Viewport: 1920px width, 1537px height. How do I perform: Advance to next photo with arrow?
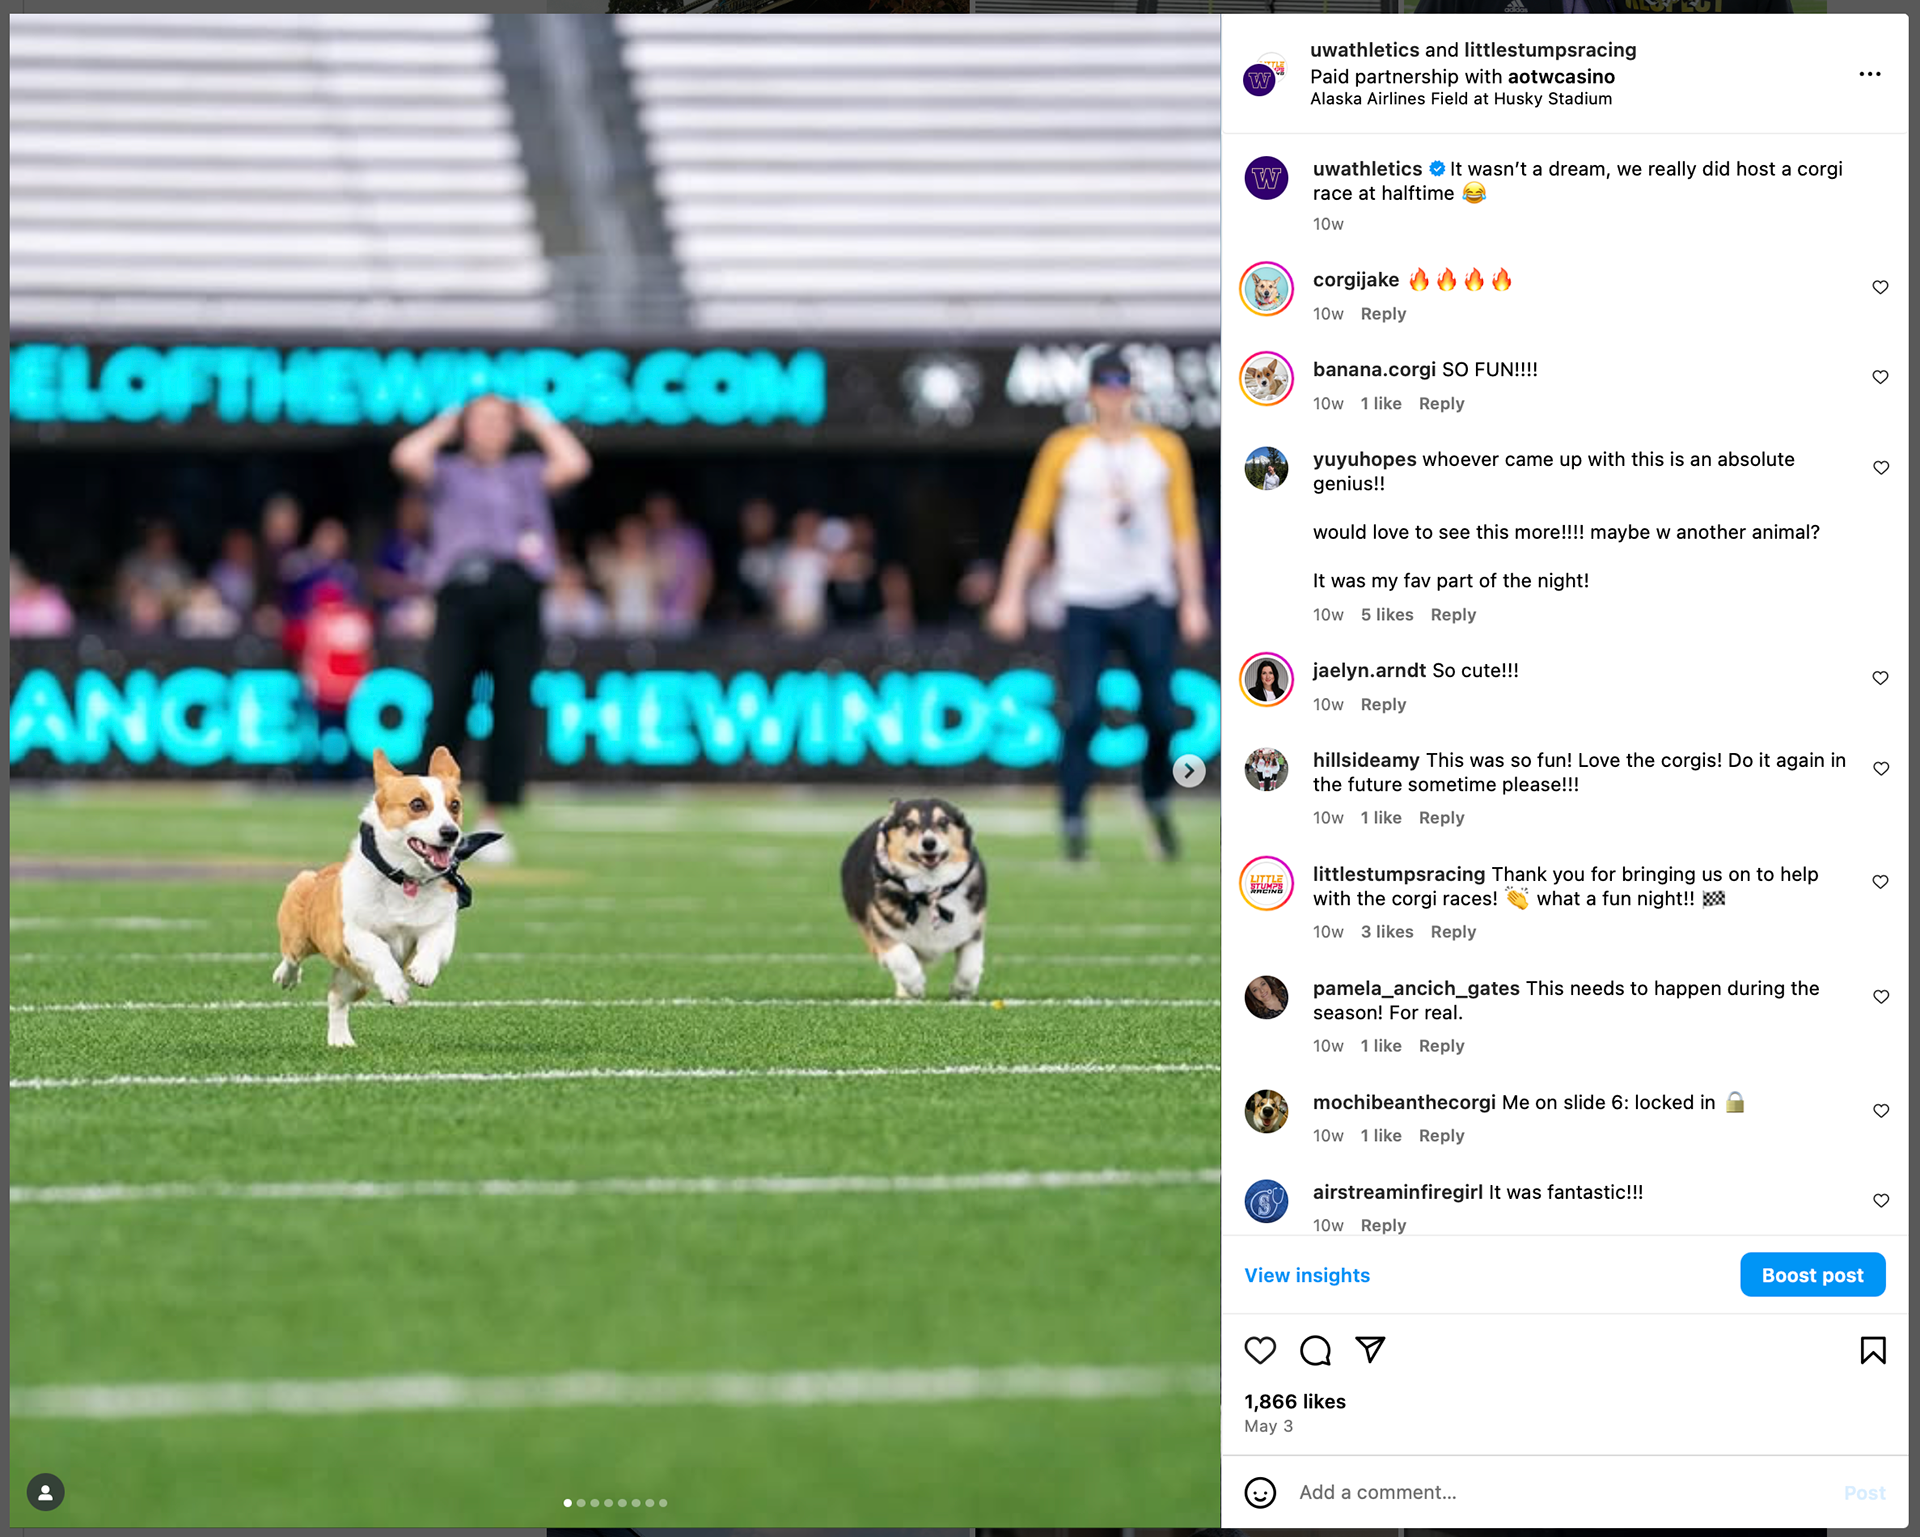pos(1188,770)
